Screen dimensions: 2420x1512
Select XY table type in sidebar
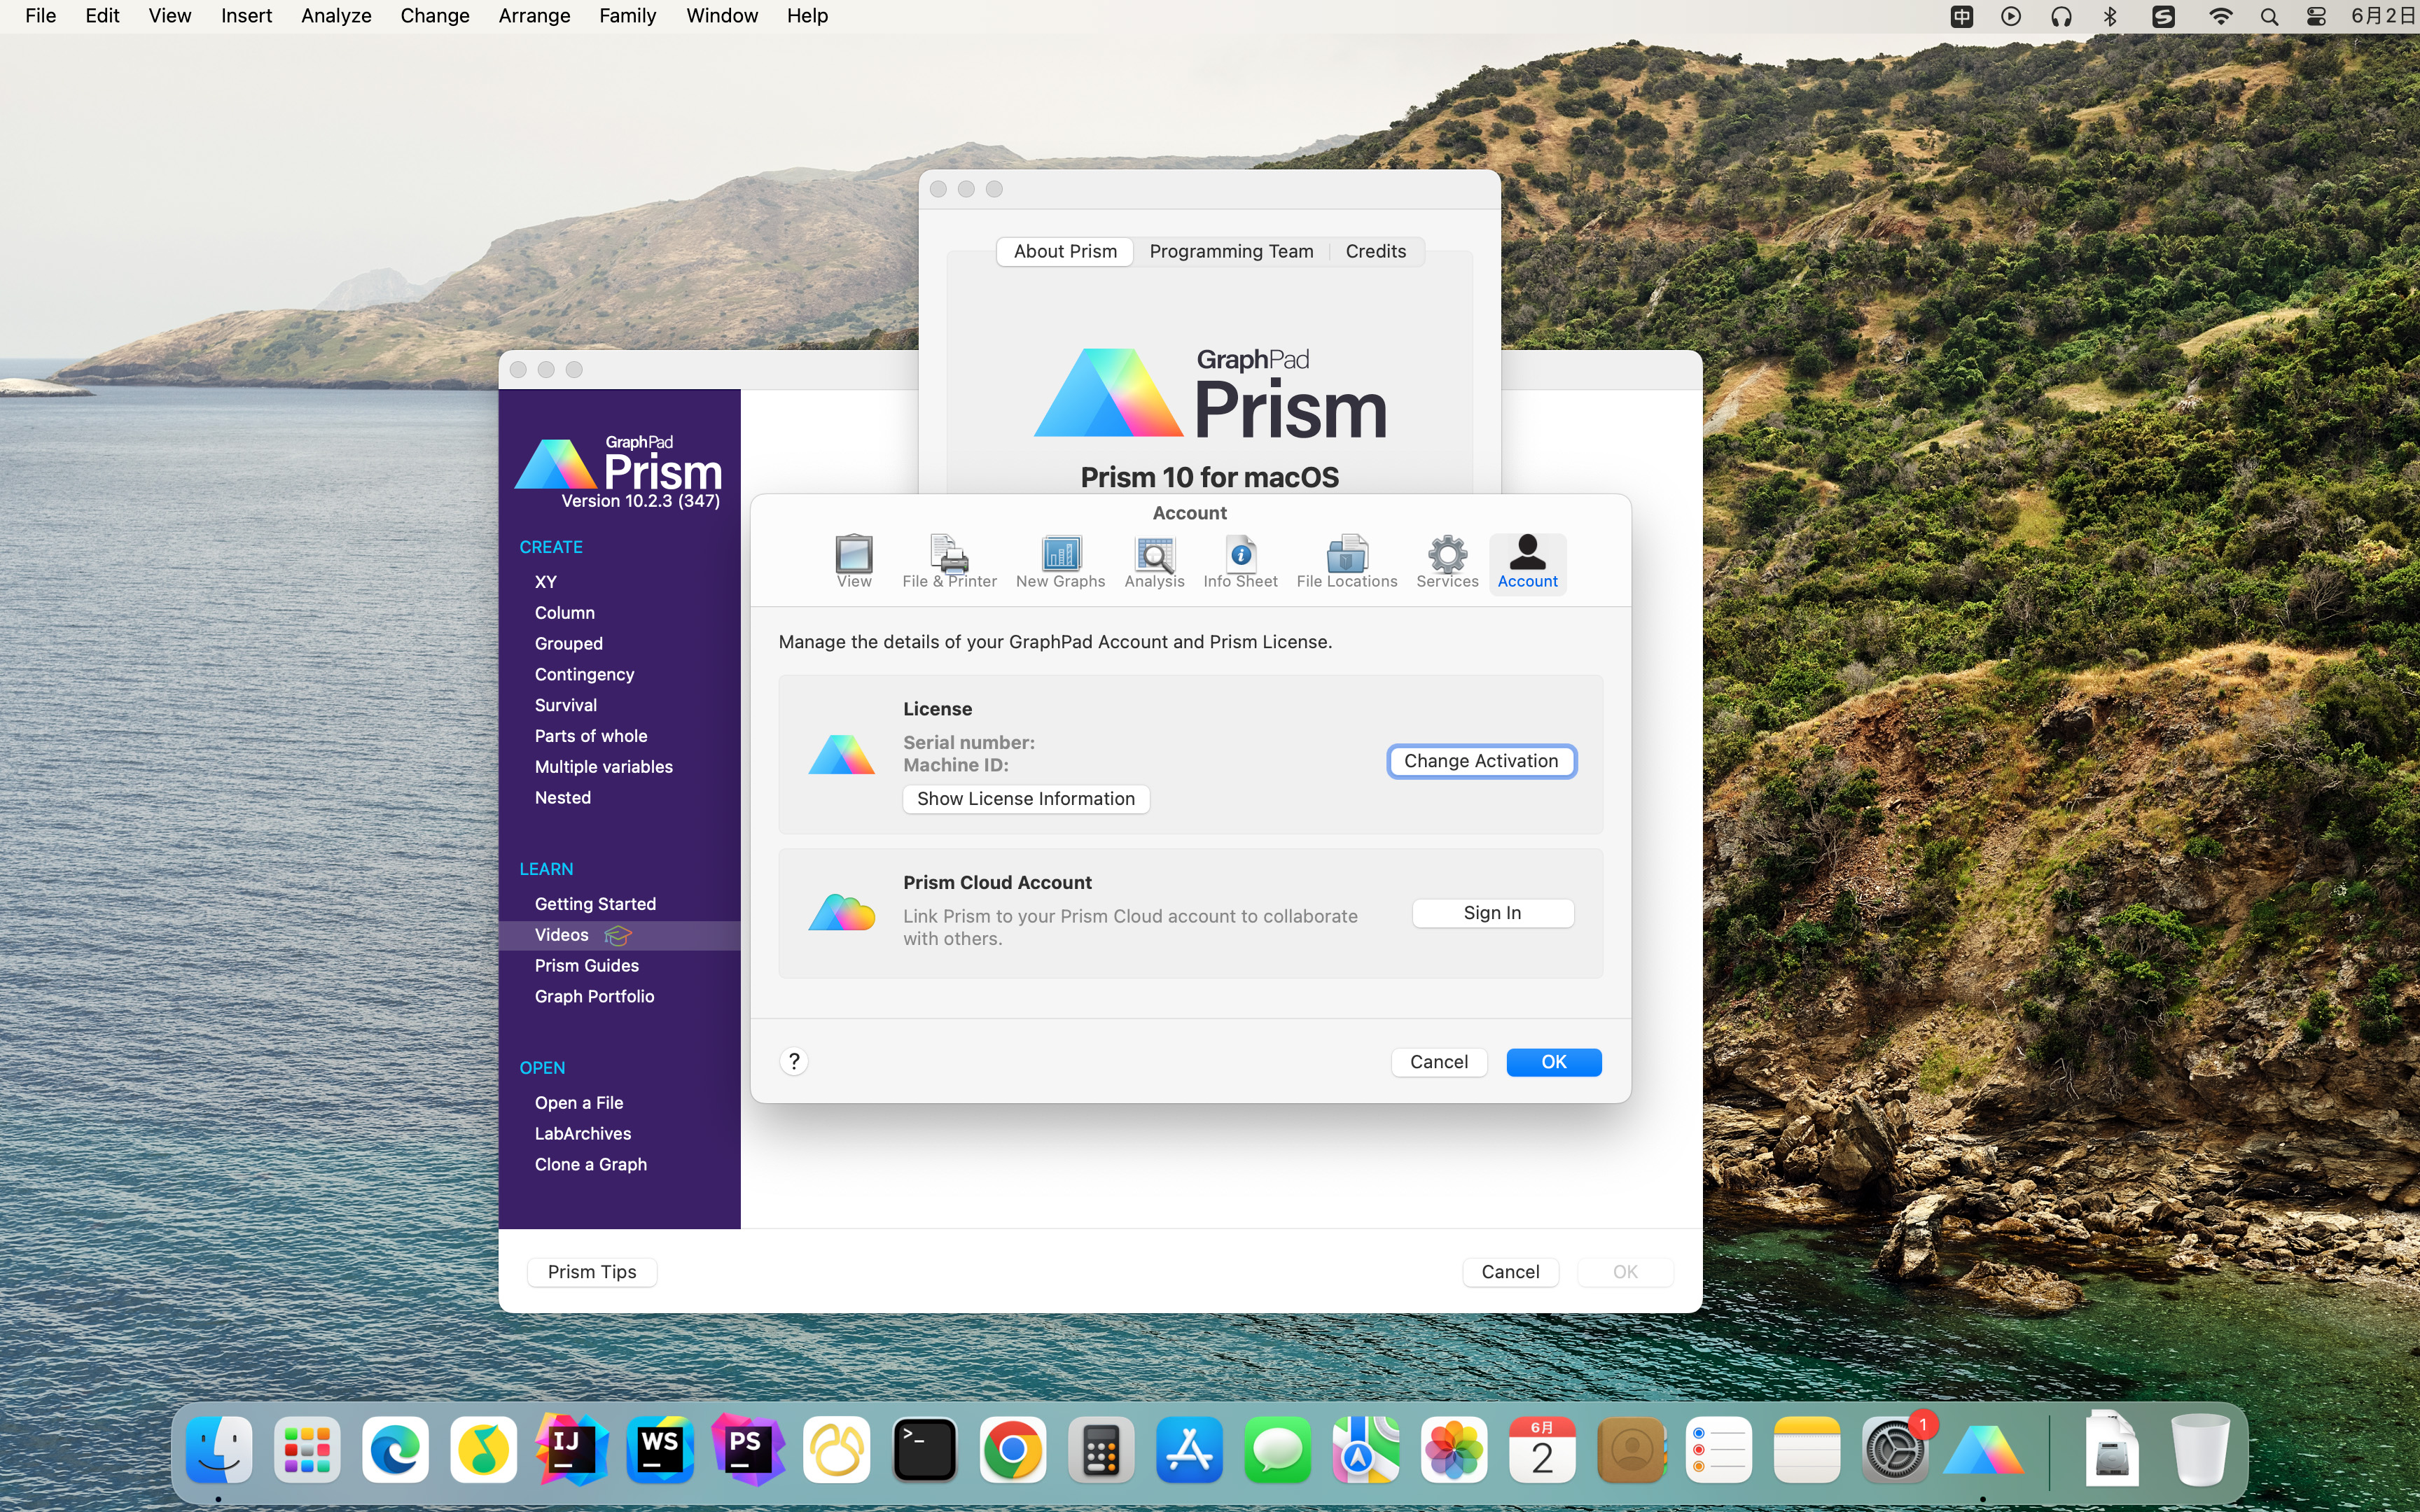coord(546,582)
